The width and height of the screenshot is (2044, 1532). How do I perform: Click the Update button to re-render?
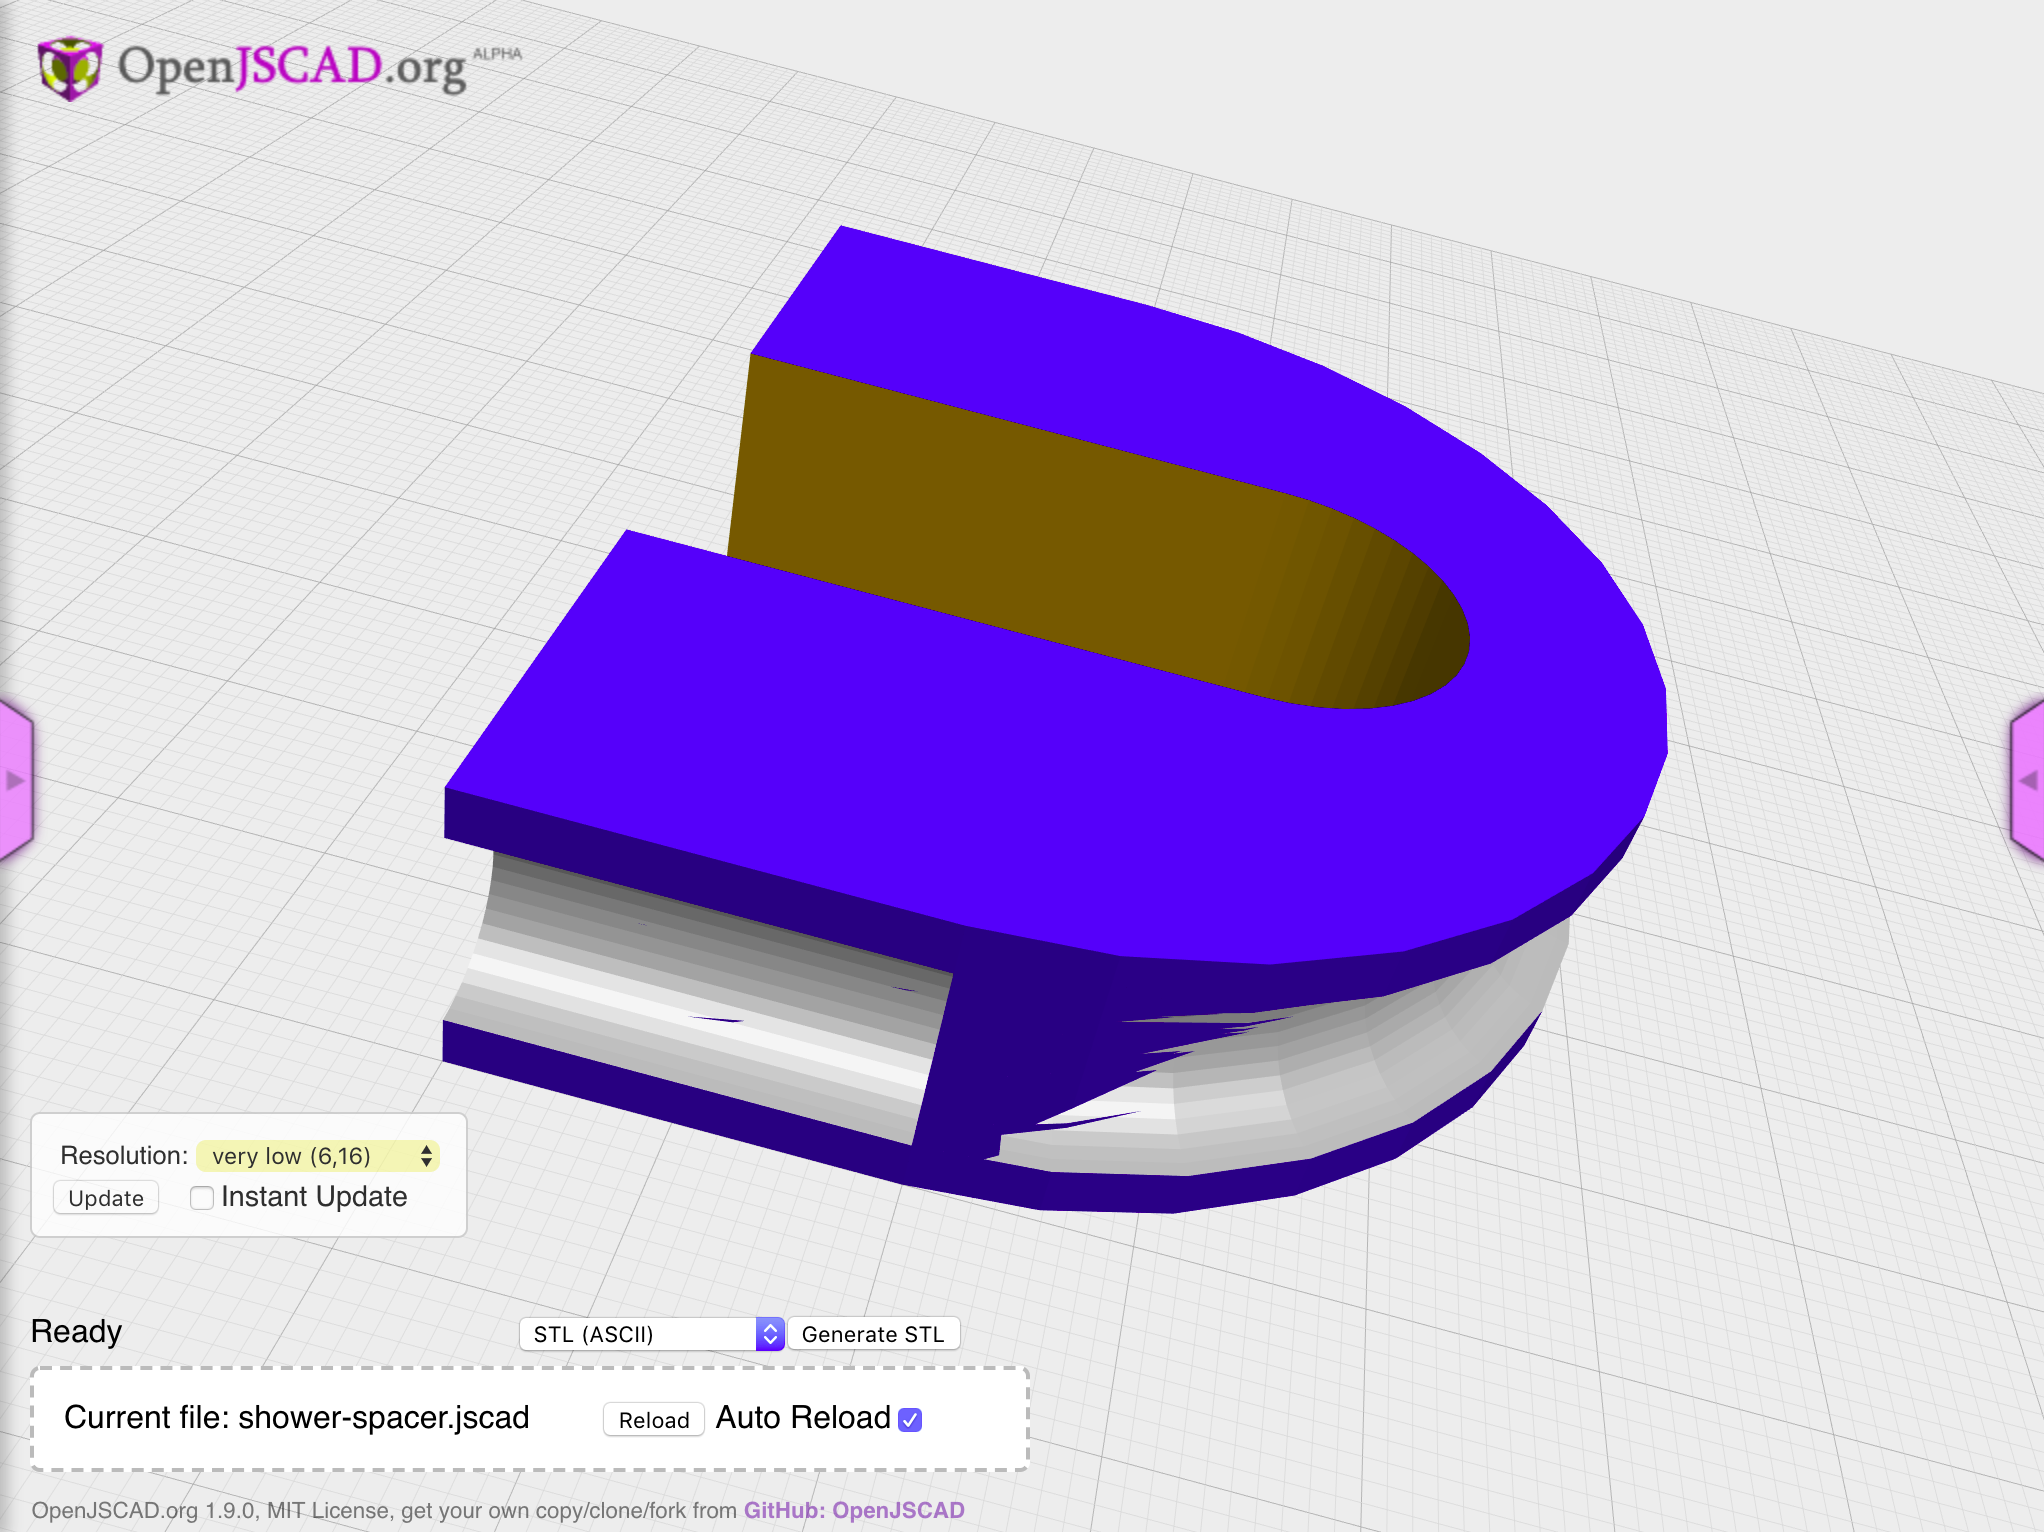point(104,1197)
